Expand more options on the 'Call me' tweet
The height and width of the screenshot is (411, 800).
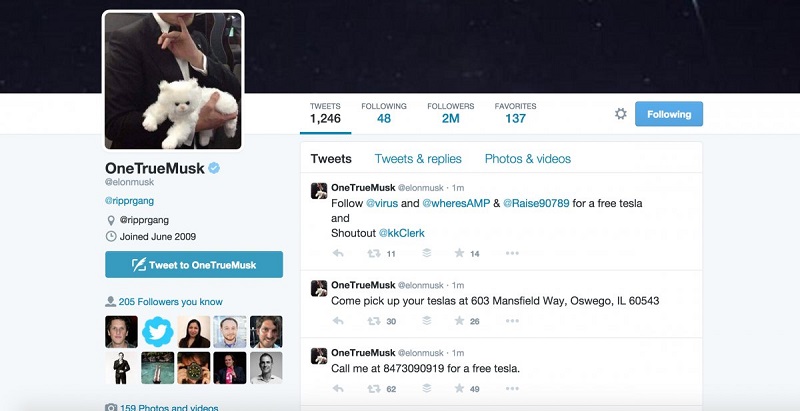[512, 389]
